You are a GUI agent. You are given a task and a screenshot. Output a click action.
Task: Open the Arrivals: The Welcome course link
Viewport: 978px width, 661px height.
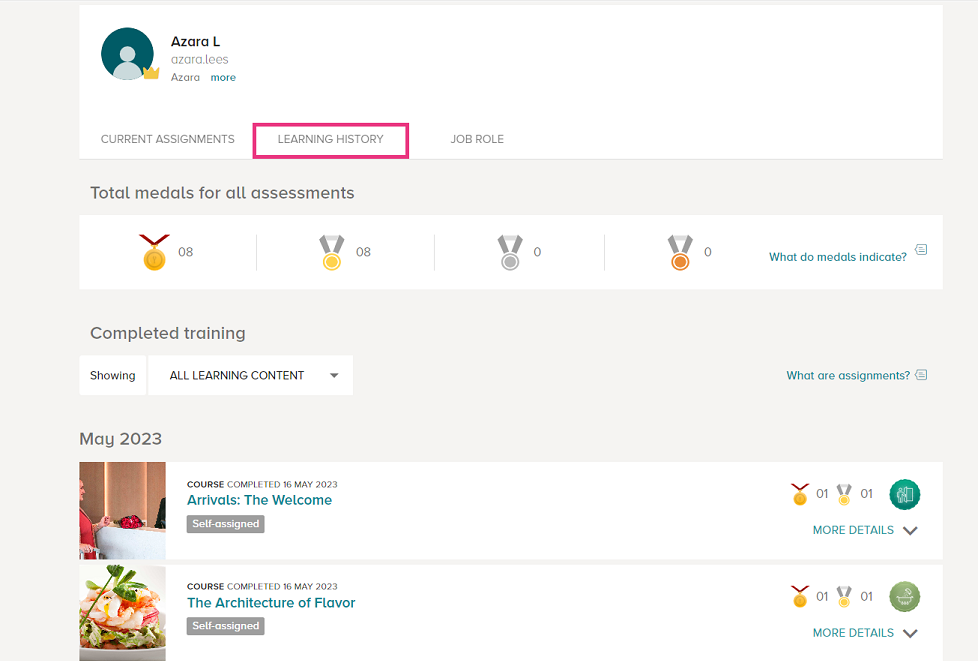coord(259,500)
